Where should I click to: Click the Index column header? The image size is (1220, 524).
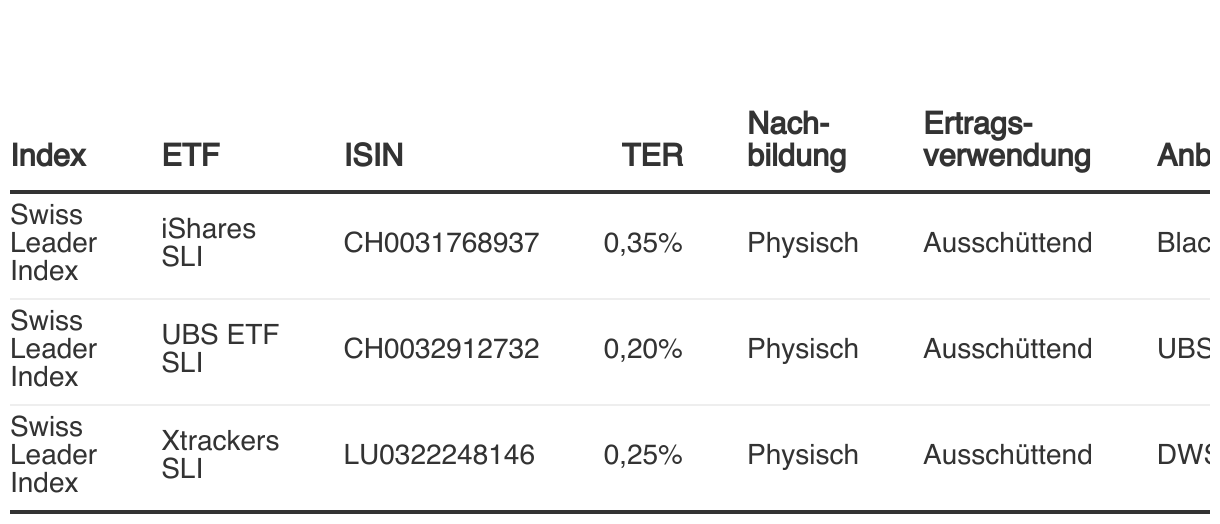click(48, 155)
